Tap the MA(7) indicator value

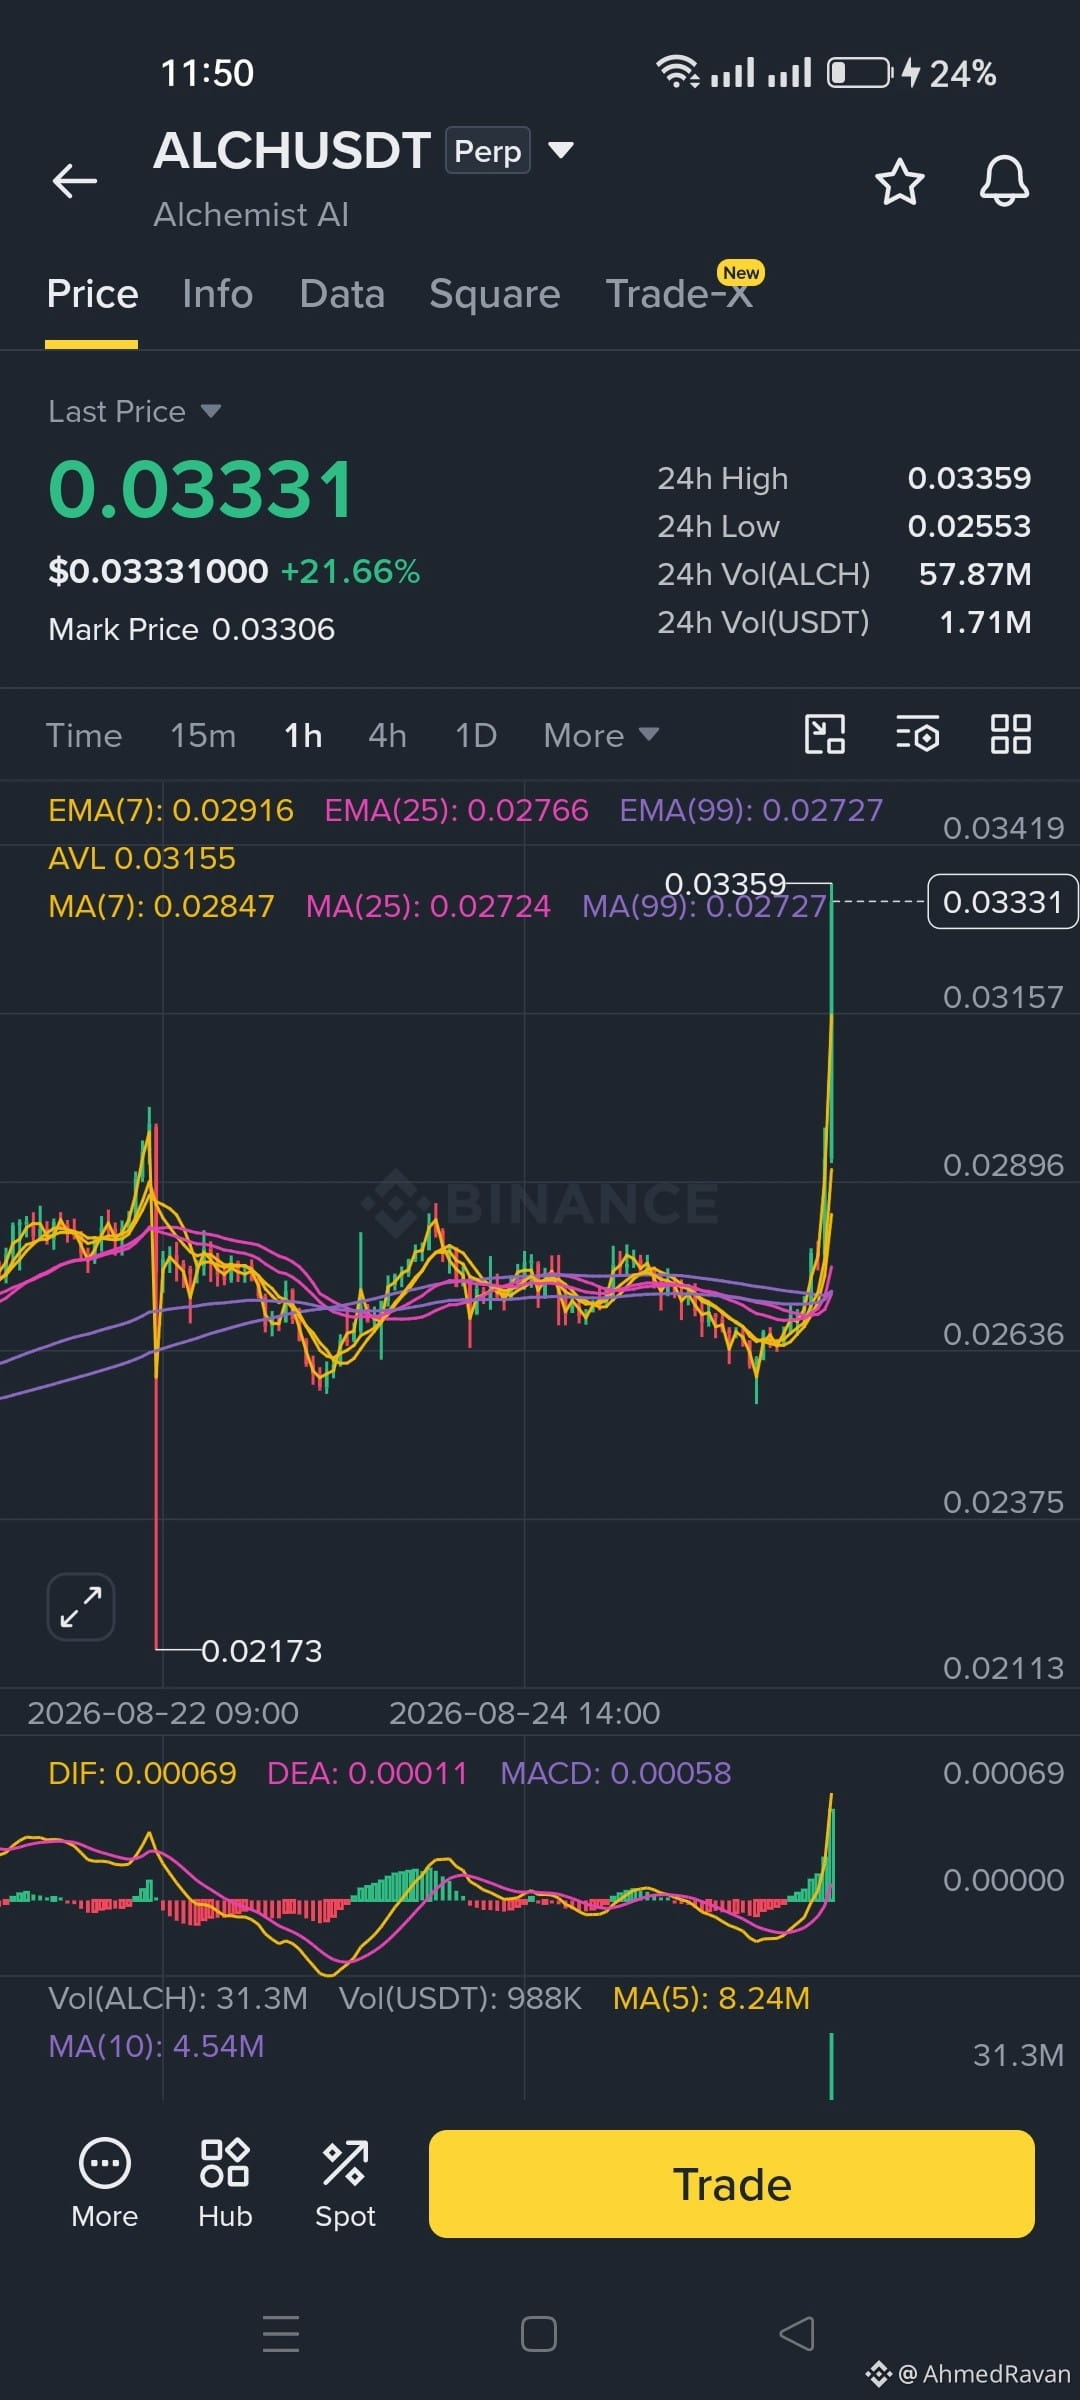tap(161, 906)
